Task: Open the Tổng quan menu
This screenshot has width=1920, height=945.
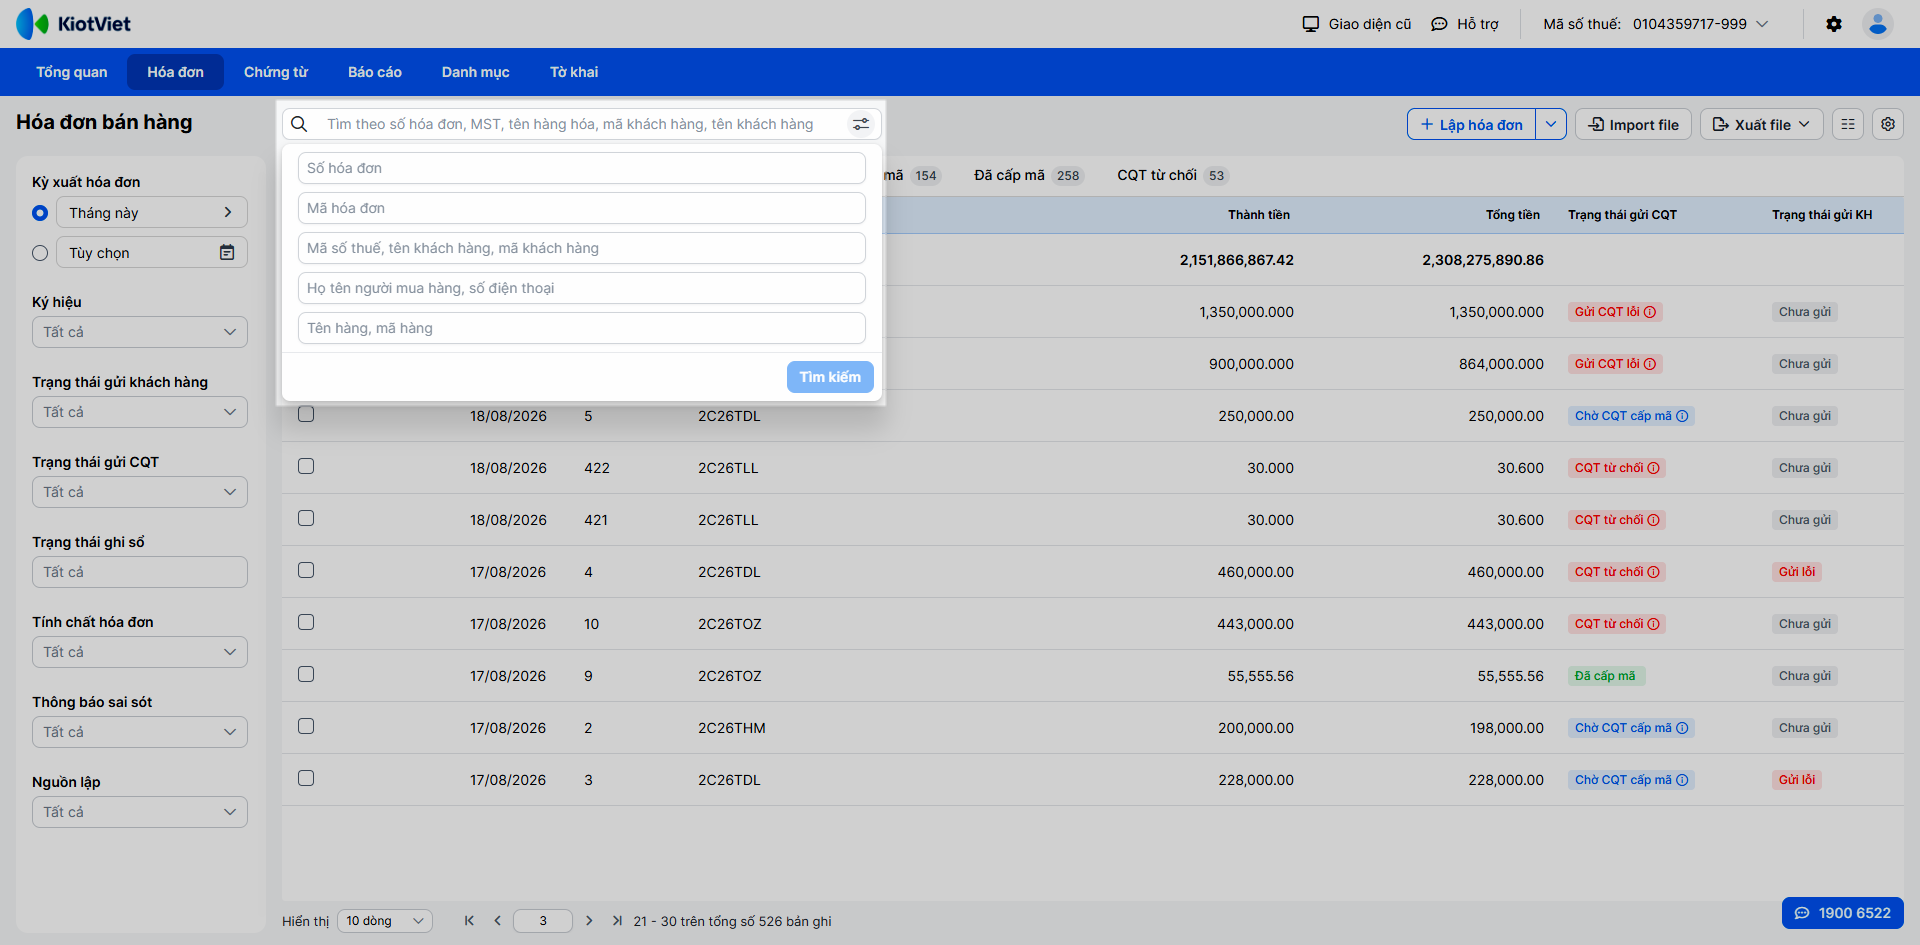Action: pos(72,72)
